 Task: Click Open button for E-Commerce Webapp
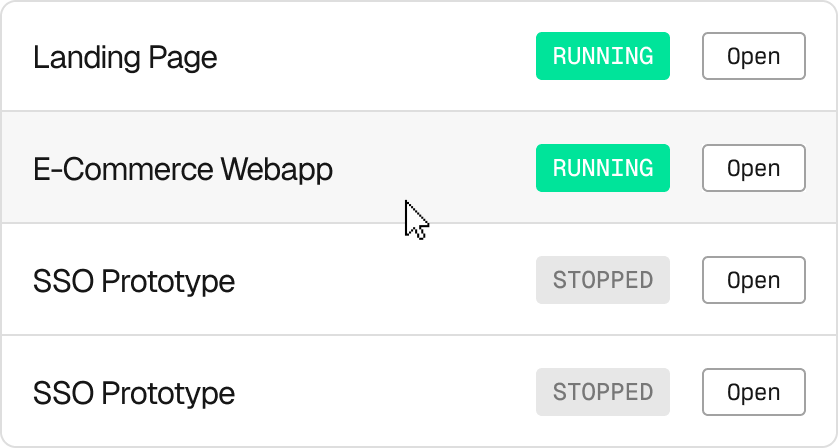tap(753, 168)
